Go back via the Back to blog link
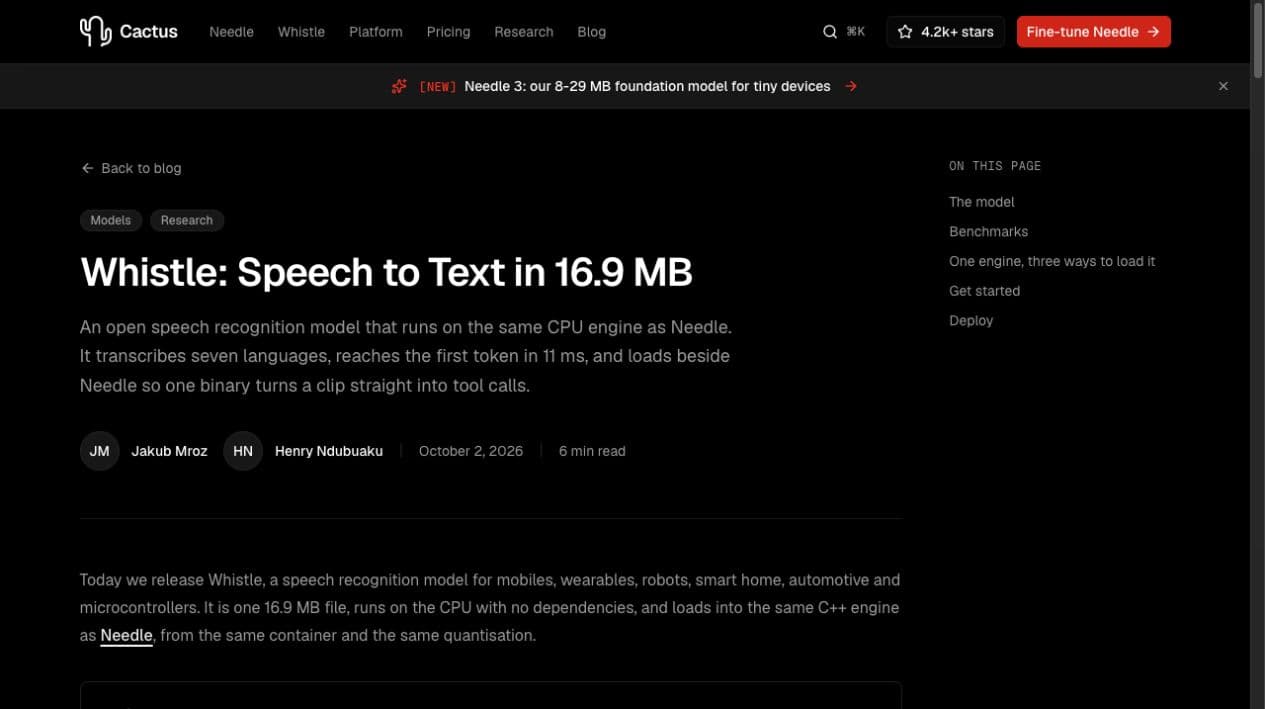This screenshot has height=709, width=1265. pos(131,168)
